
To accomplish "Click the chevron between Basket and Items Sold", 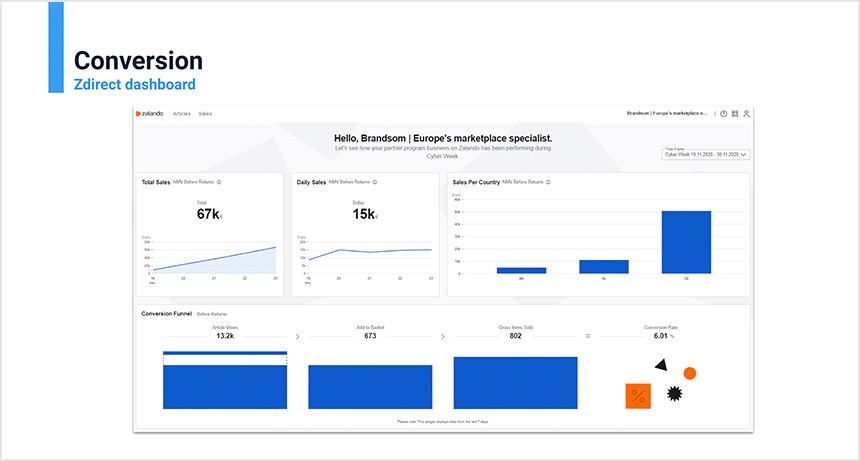I will pos(443,337).
